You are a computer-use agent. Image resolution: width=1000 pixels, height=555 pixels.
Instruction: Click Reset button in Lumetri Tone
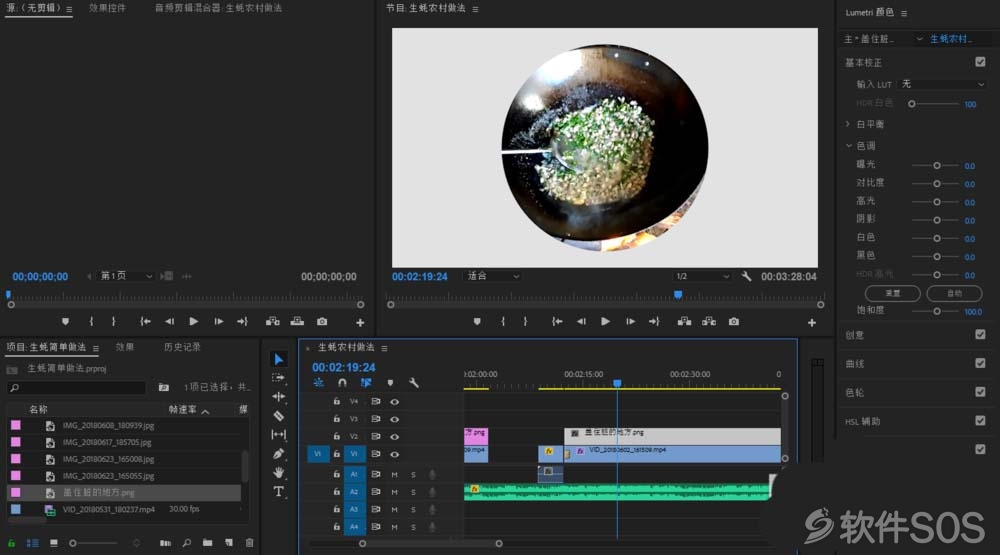892,293
